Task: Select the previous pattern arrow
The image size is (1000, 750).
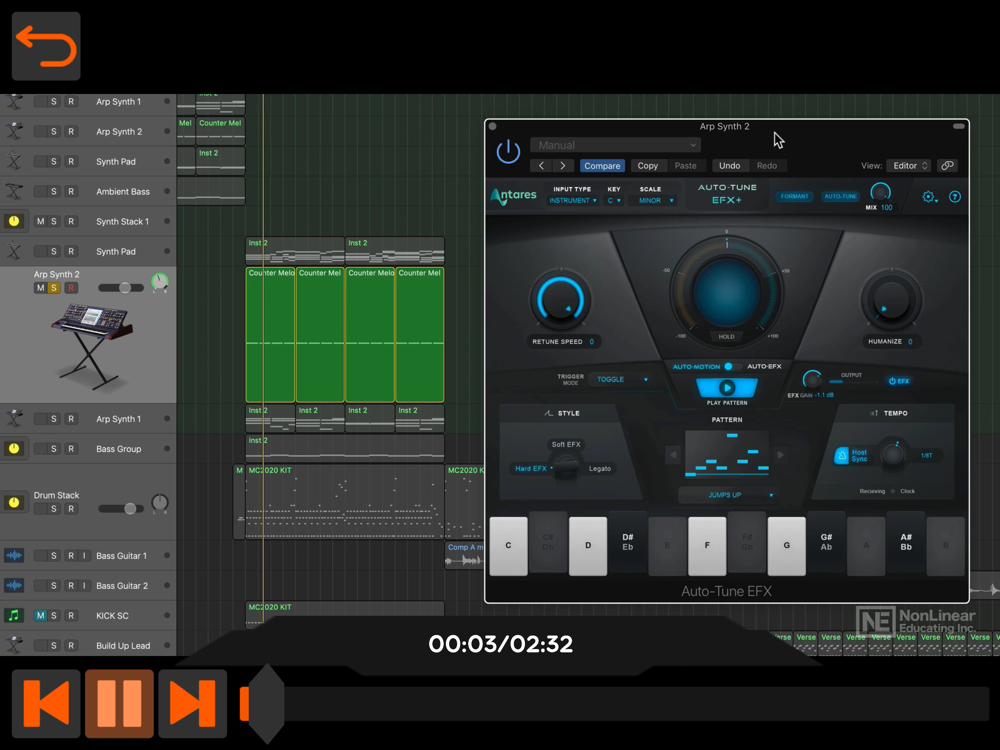Action: pos(673,455)
